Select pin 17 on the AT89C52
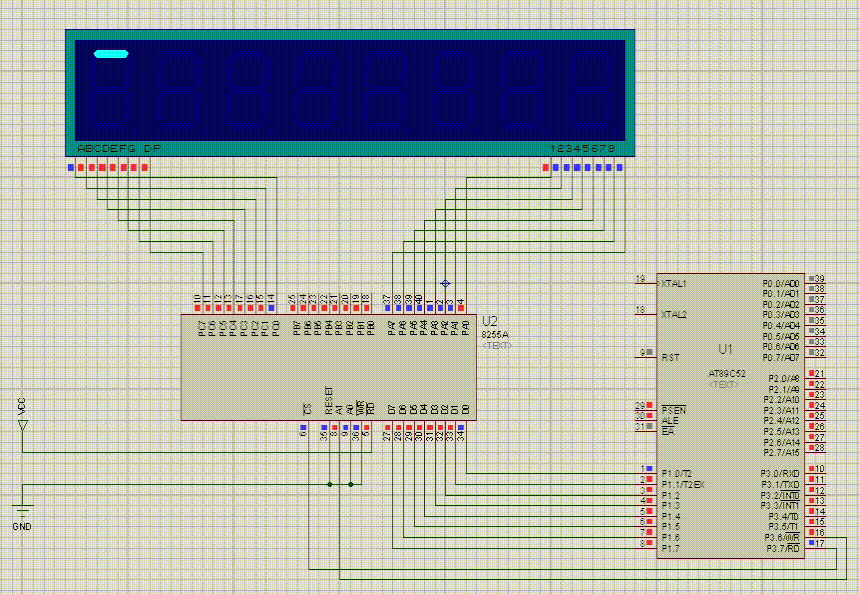Image resolution: width=860 pixels, height=594 pixels. (817, 544)
